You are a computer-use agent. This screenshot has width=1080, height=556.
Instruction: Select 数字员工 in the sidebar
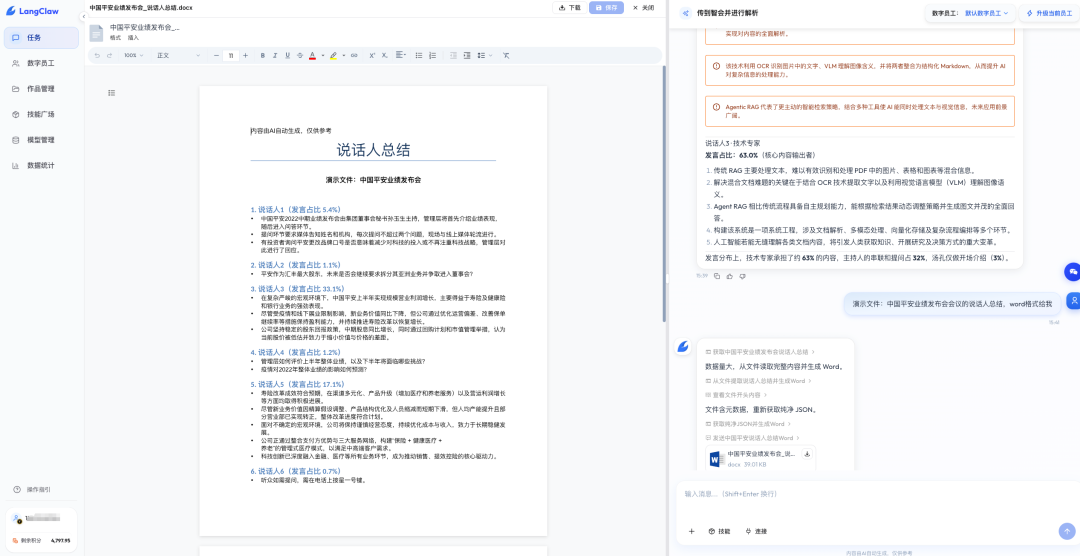(x=41, y=63)
